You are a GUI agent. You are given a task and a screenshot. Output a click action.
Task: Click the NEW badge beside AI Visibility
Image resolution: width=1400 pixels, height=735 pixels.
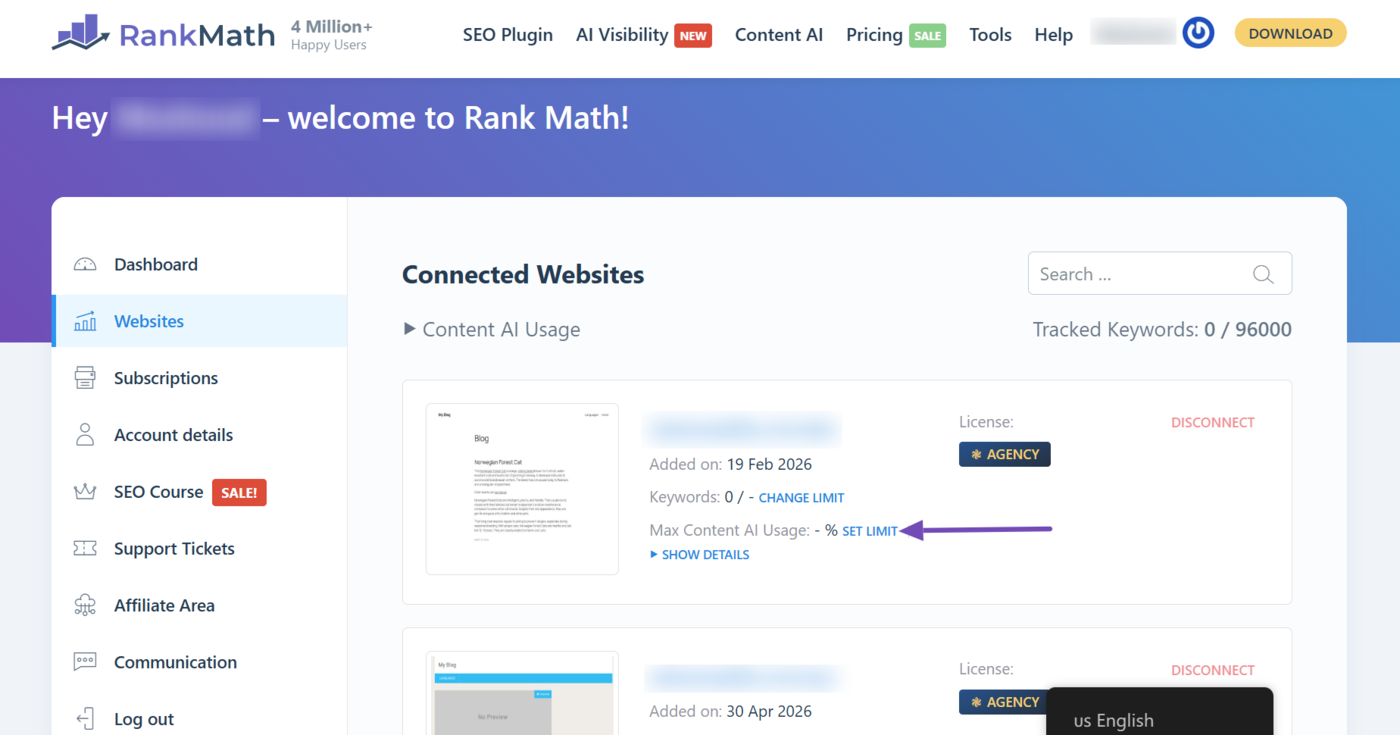(x=693, y=36)
